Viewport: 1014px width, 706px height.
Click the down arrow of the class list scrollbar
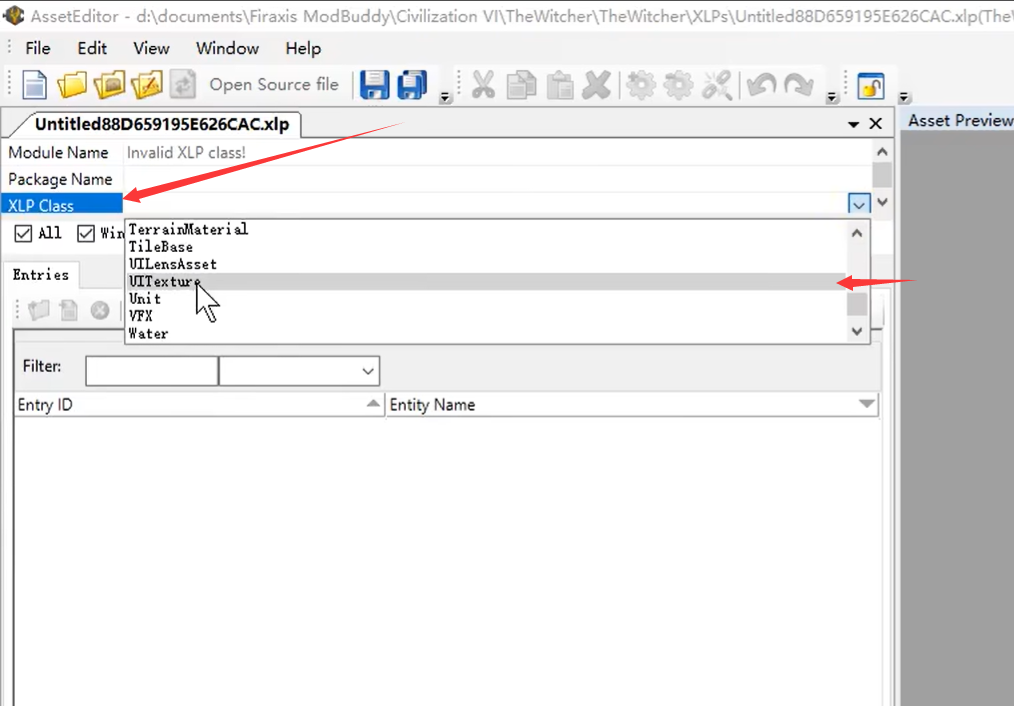point(858,331)
